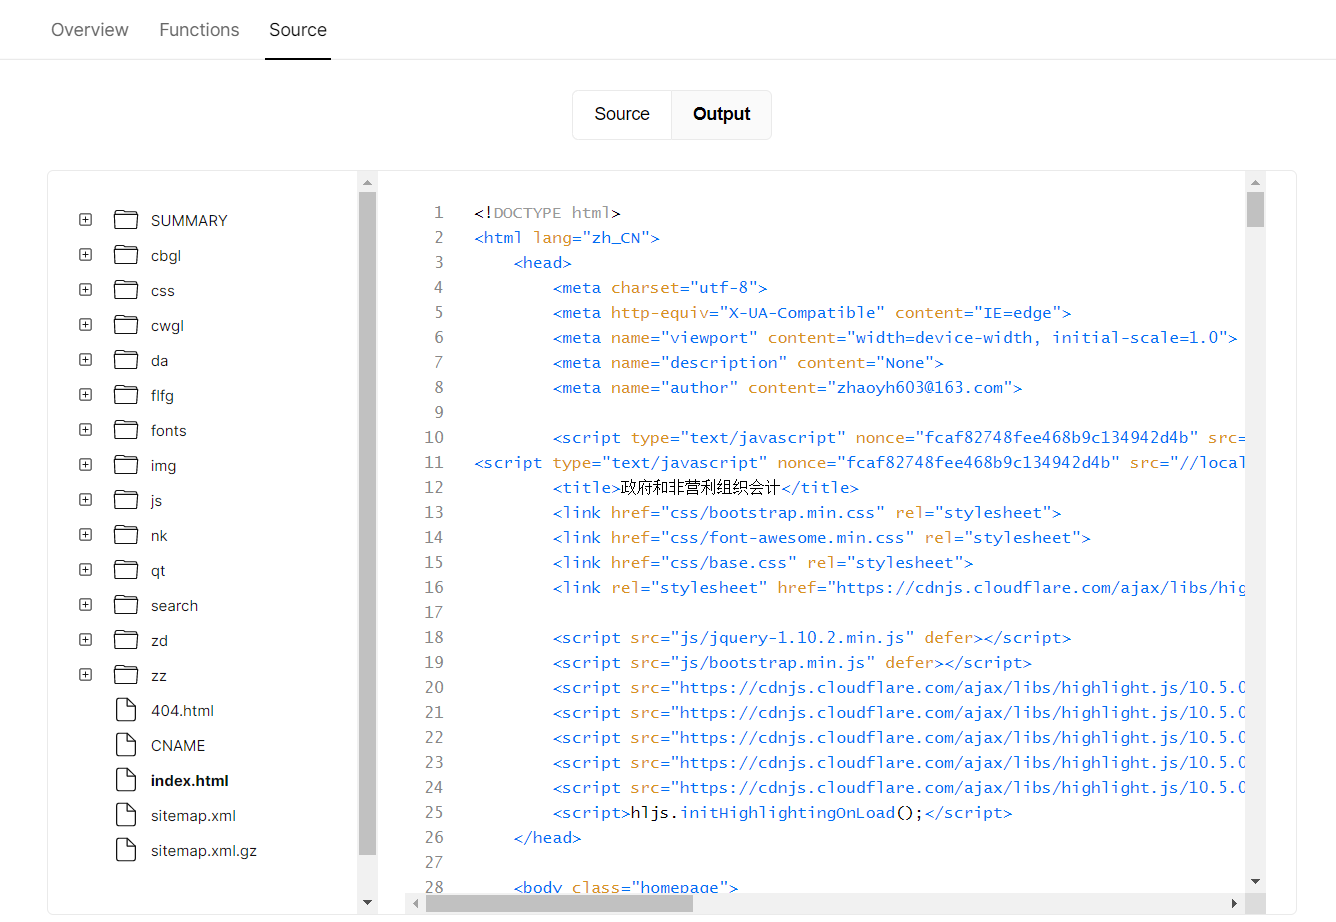The width and height of the screenshot is (1336, 922).
Task: Select the Output view toggle
Action: coord(721,114)
